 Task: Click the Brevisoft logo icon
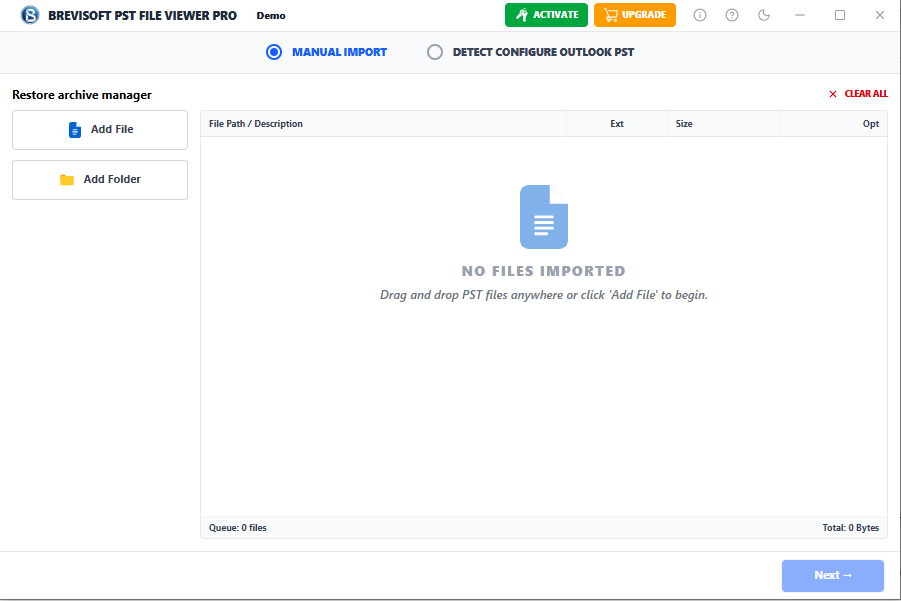tap(30, 15)
